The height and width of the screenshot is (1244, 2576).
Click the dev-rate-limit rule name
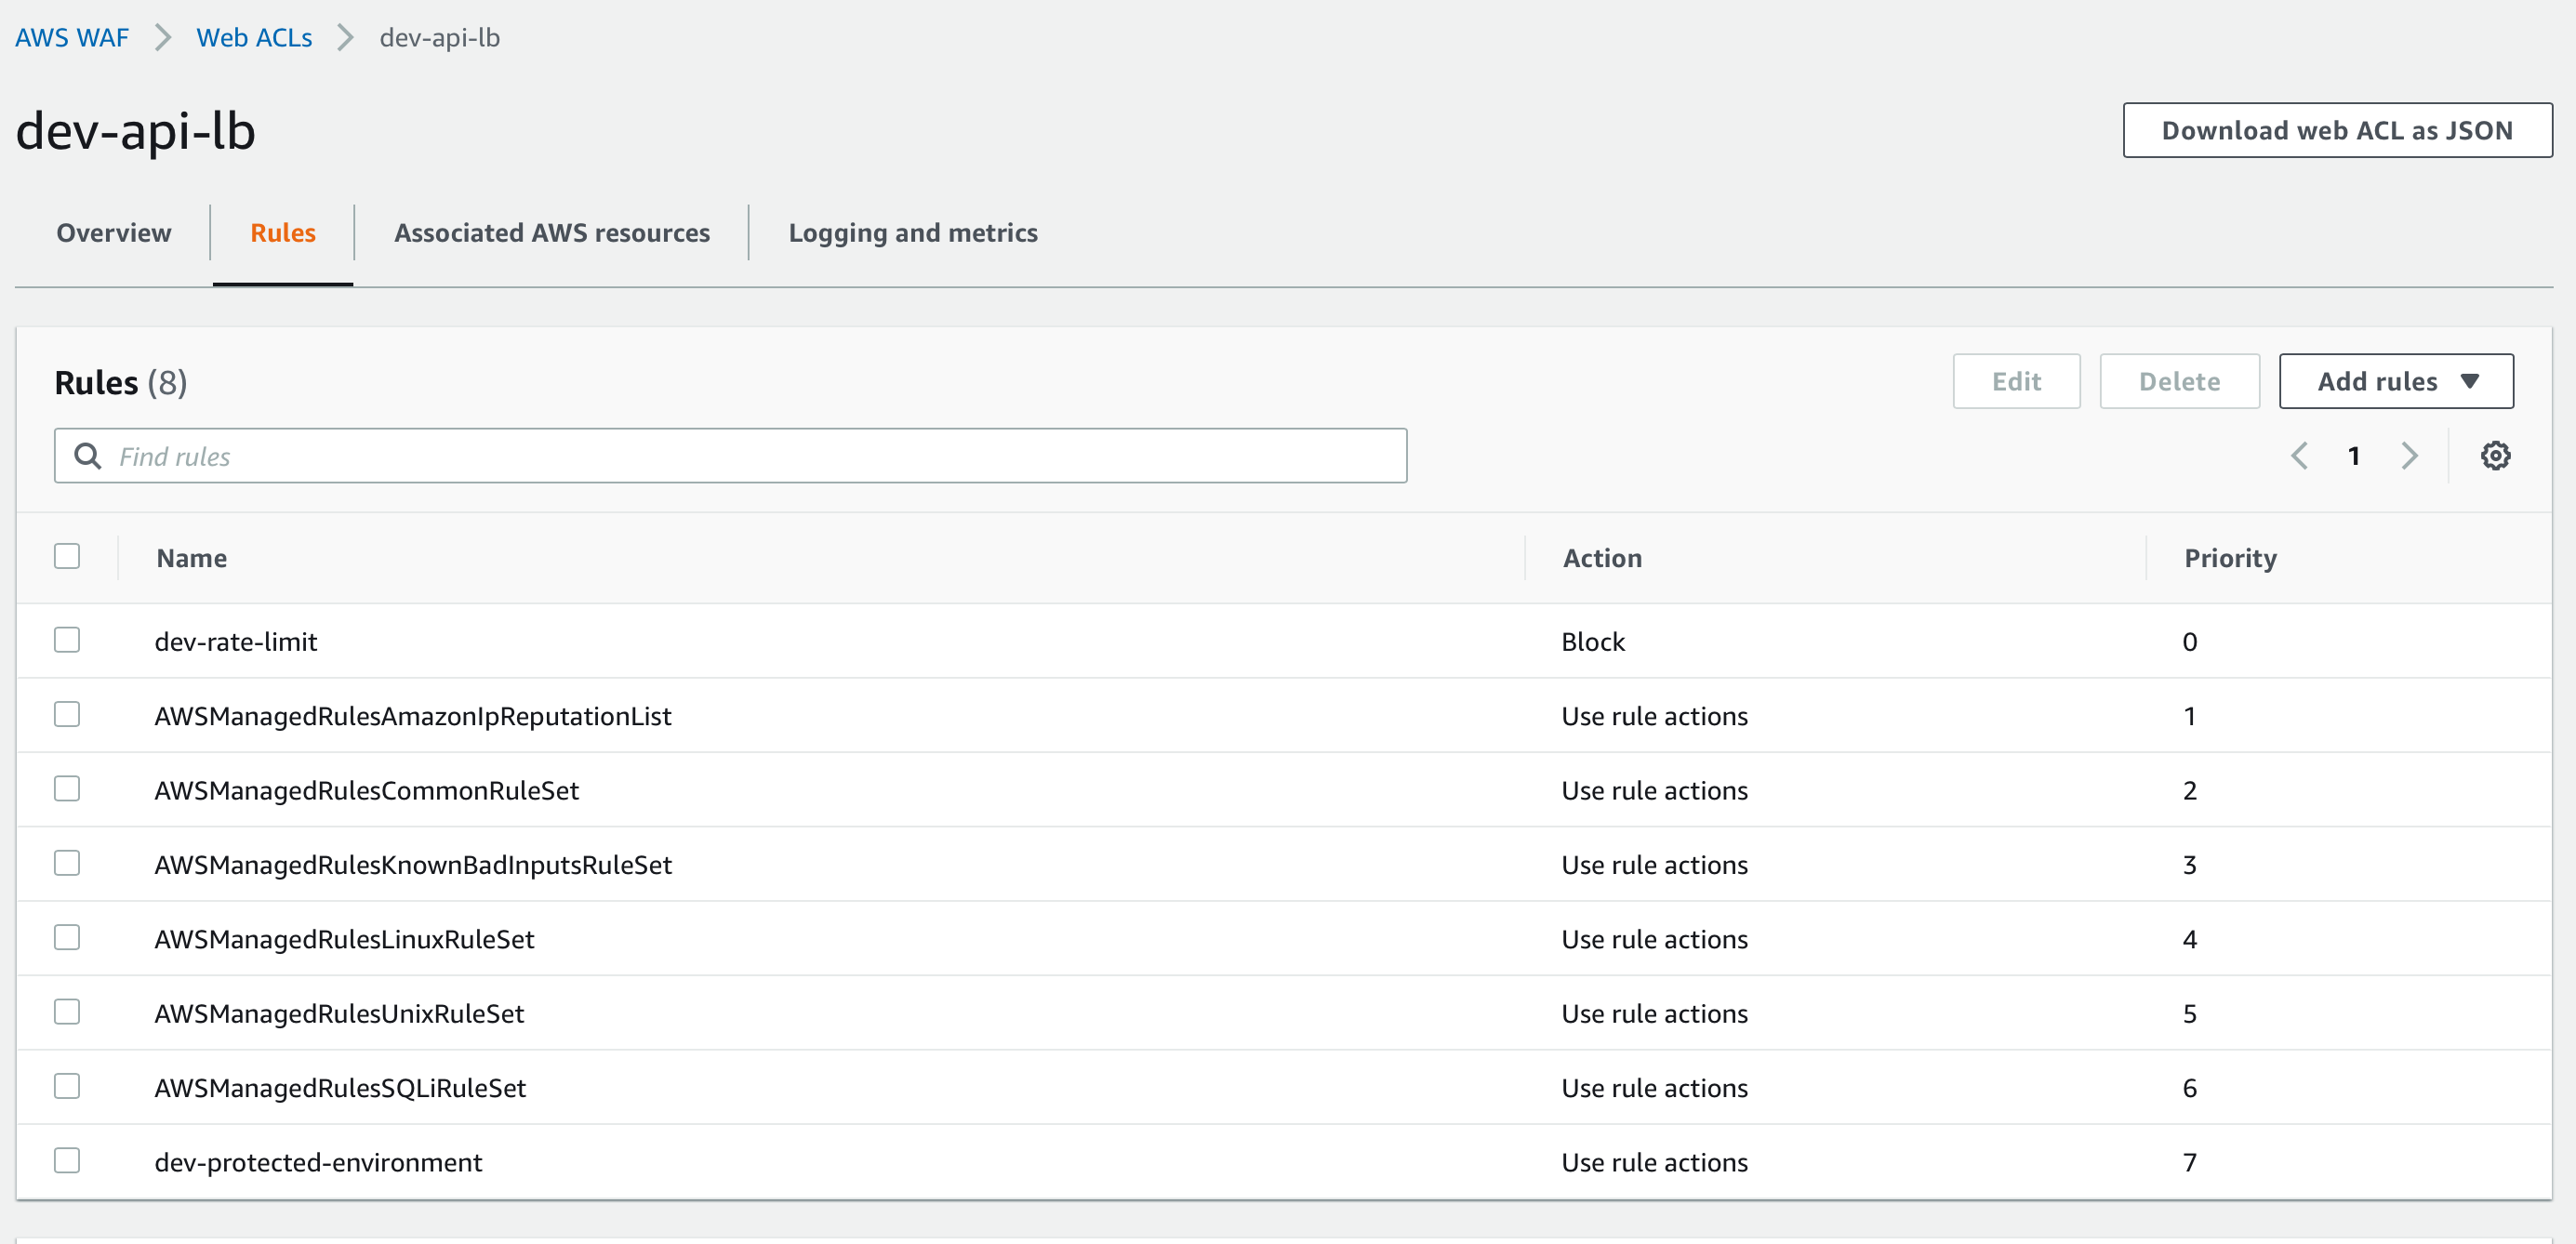[x=236, y=642]
